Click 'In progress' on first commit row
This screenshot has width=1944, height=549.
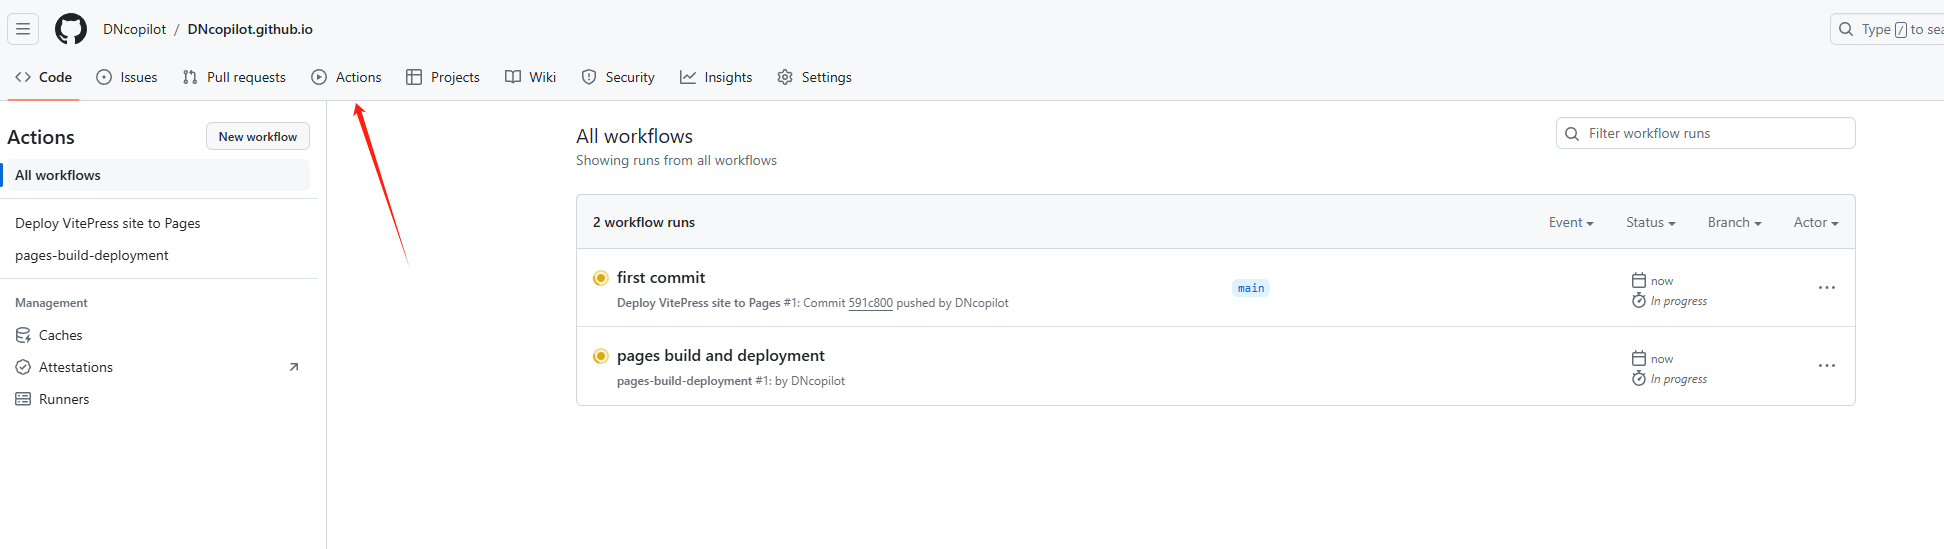(1679, 301)
